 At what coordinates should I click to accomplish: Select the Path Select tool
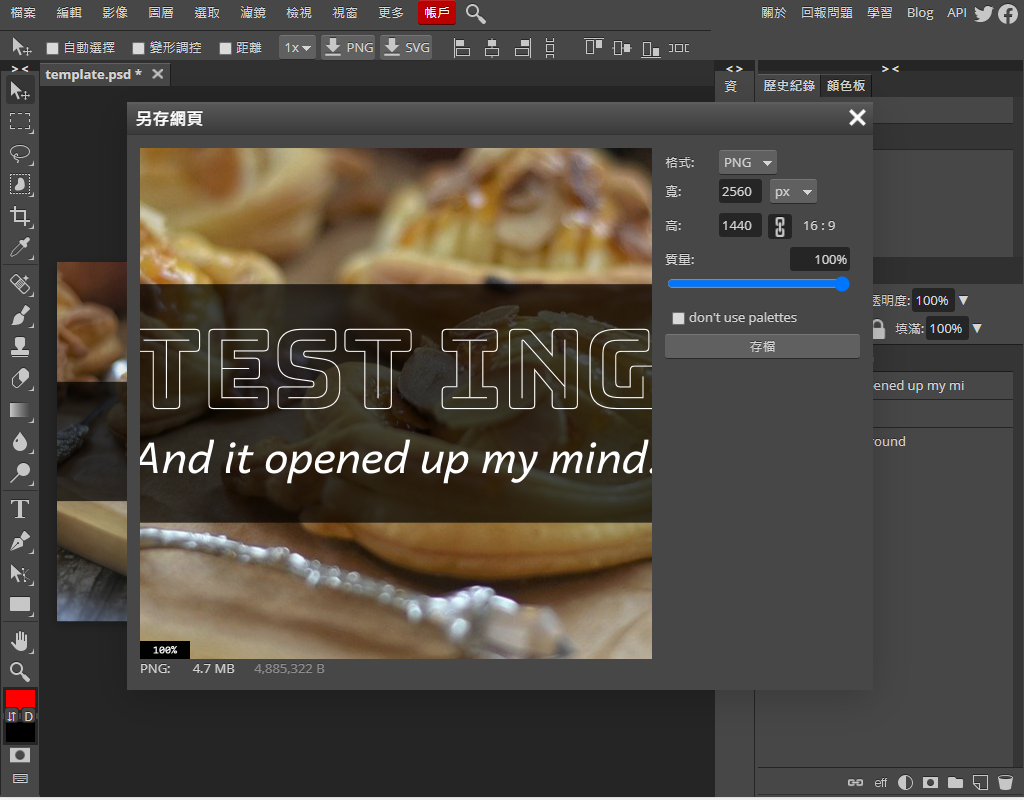pos(20,573)
